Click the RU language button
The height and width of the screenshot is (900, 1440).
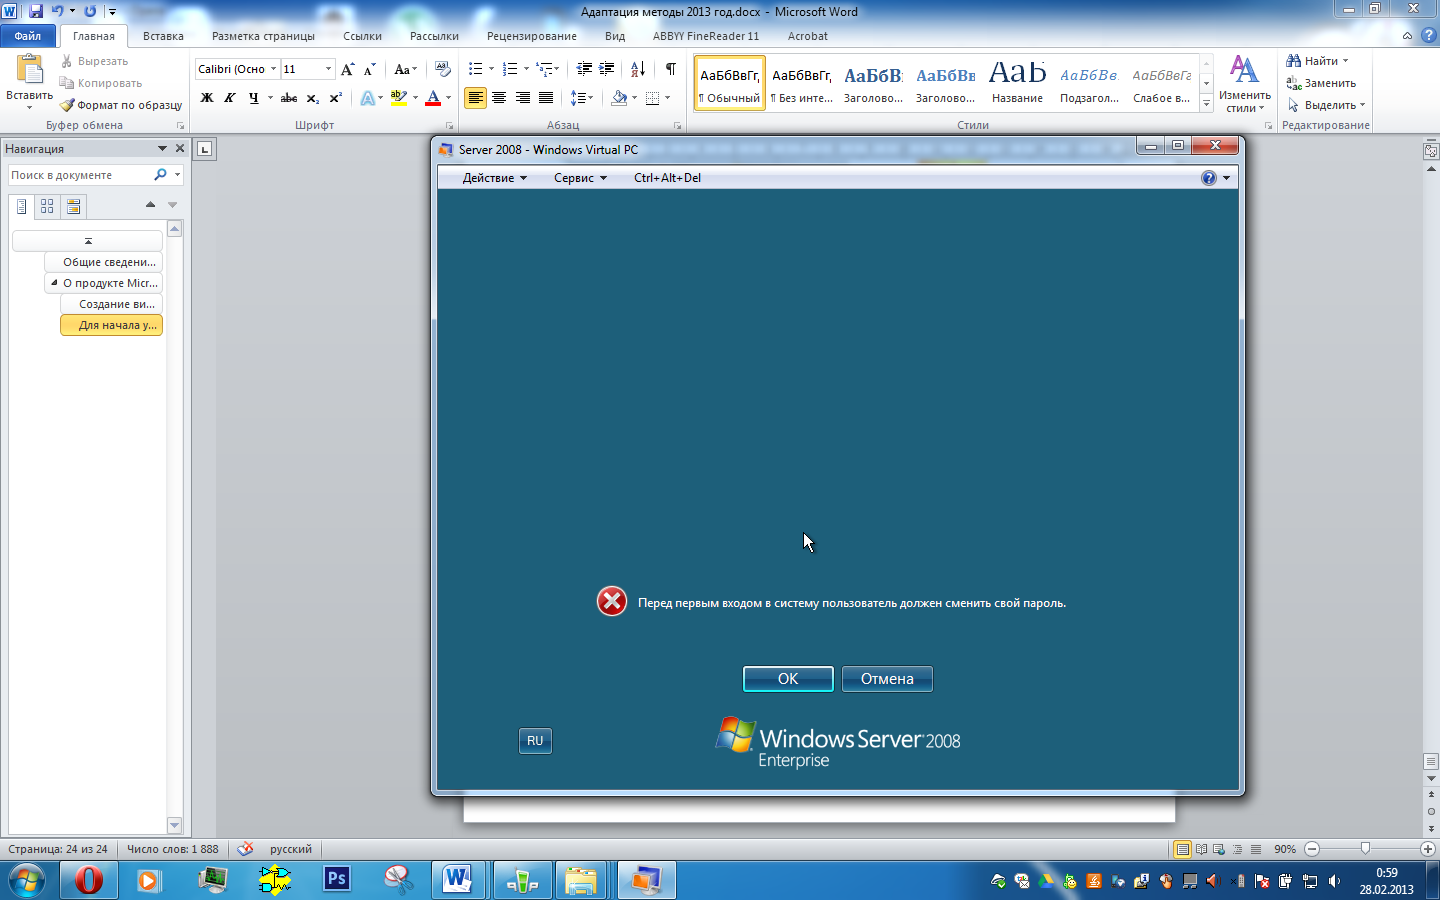tap(535, 741)
